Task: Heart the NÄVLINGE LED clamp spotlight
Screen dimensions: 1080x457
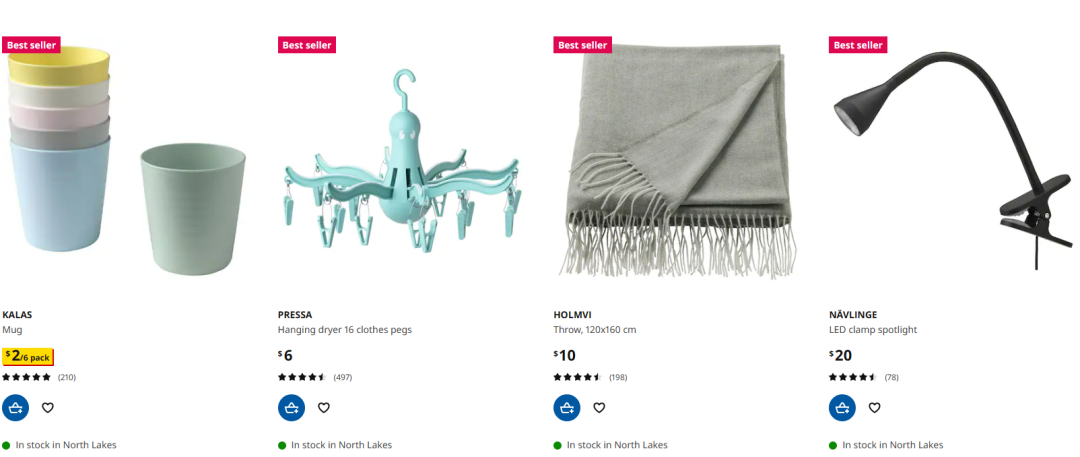Action: (x=875, y=407)
